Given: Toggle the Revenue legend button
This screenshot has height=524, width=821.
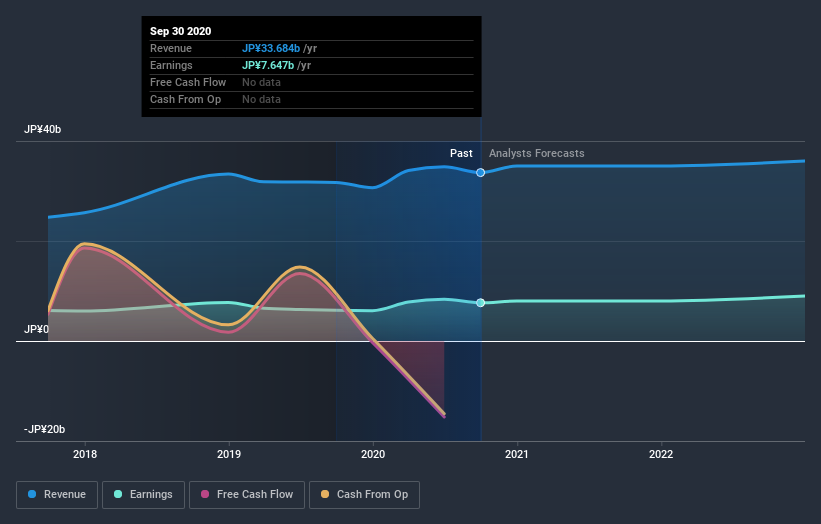Looking at the screenshot, I should pos(57,495).
